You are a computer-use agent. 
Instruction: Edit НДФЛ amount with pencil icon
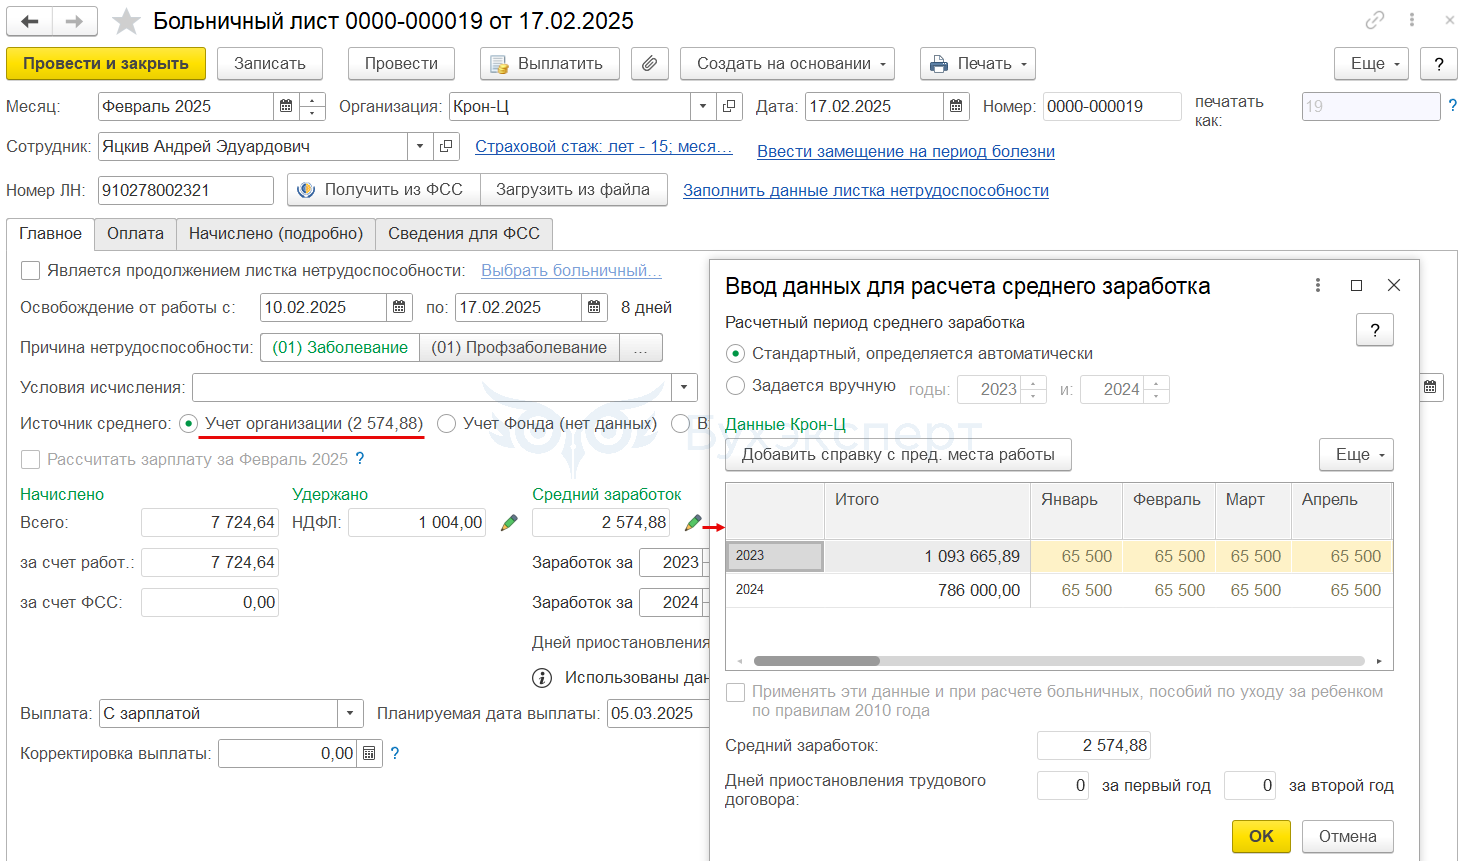click(509, 522)
